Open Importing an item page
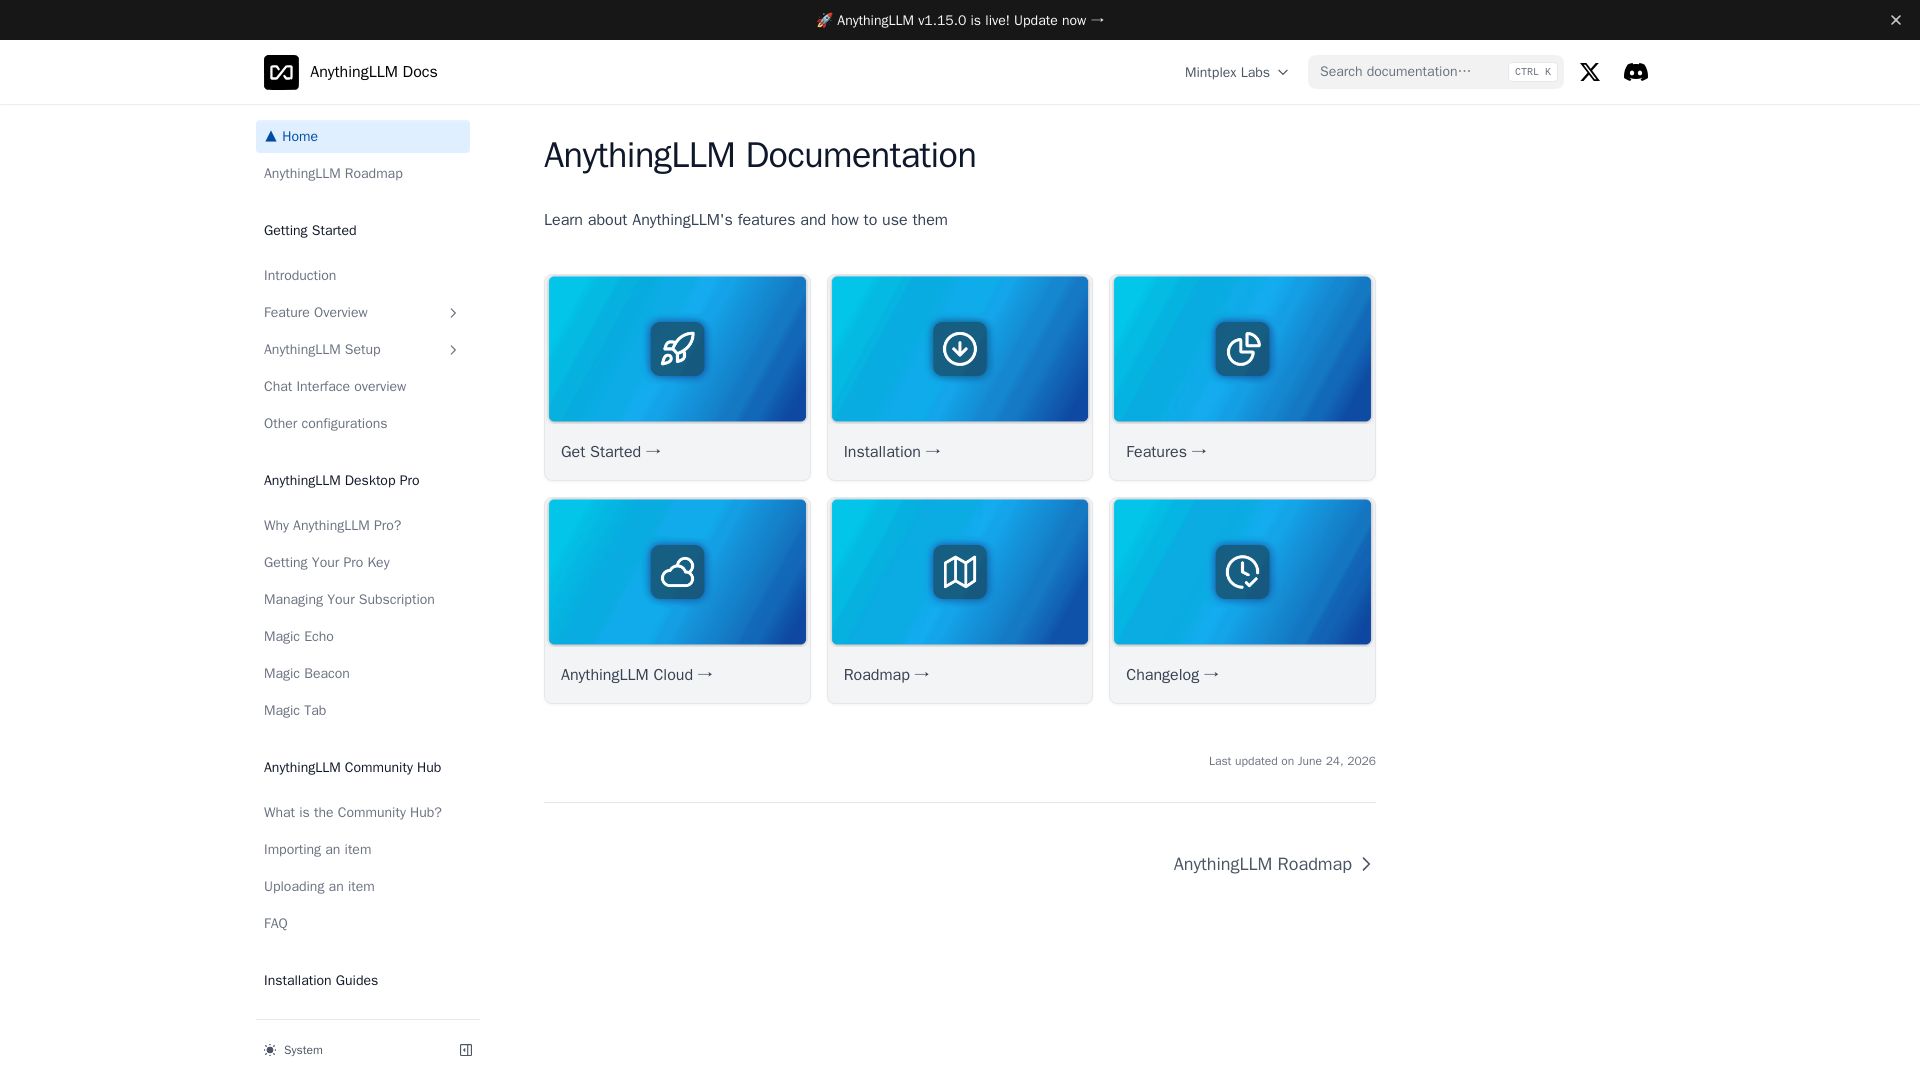Screen dimensions: 1920x1080 point(363,850)
